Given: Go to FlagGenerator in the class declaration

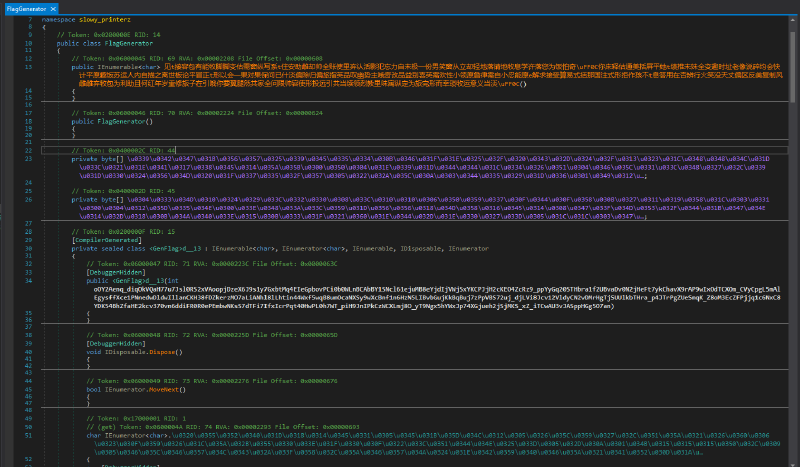Looking at the screenshot, I should click(x=129, y=44).
